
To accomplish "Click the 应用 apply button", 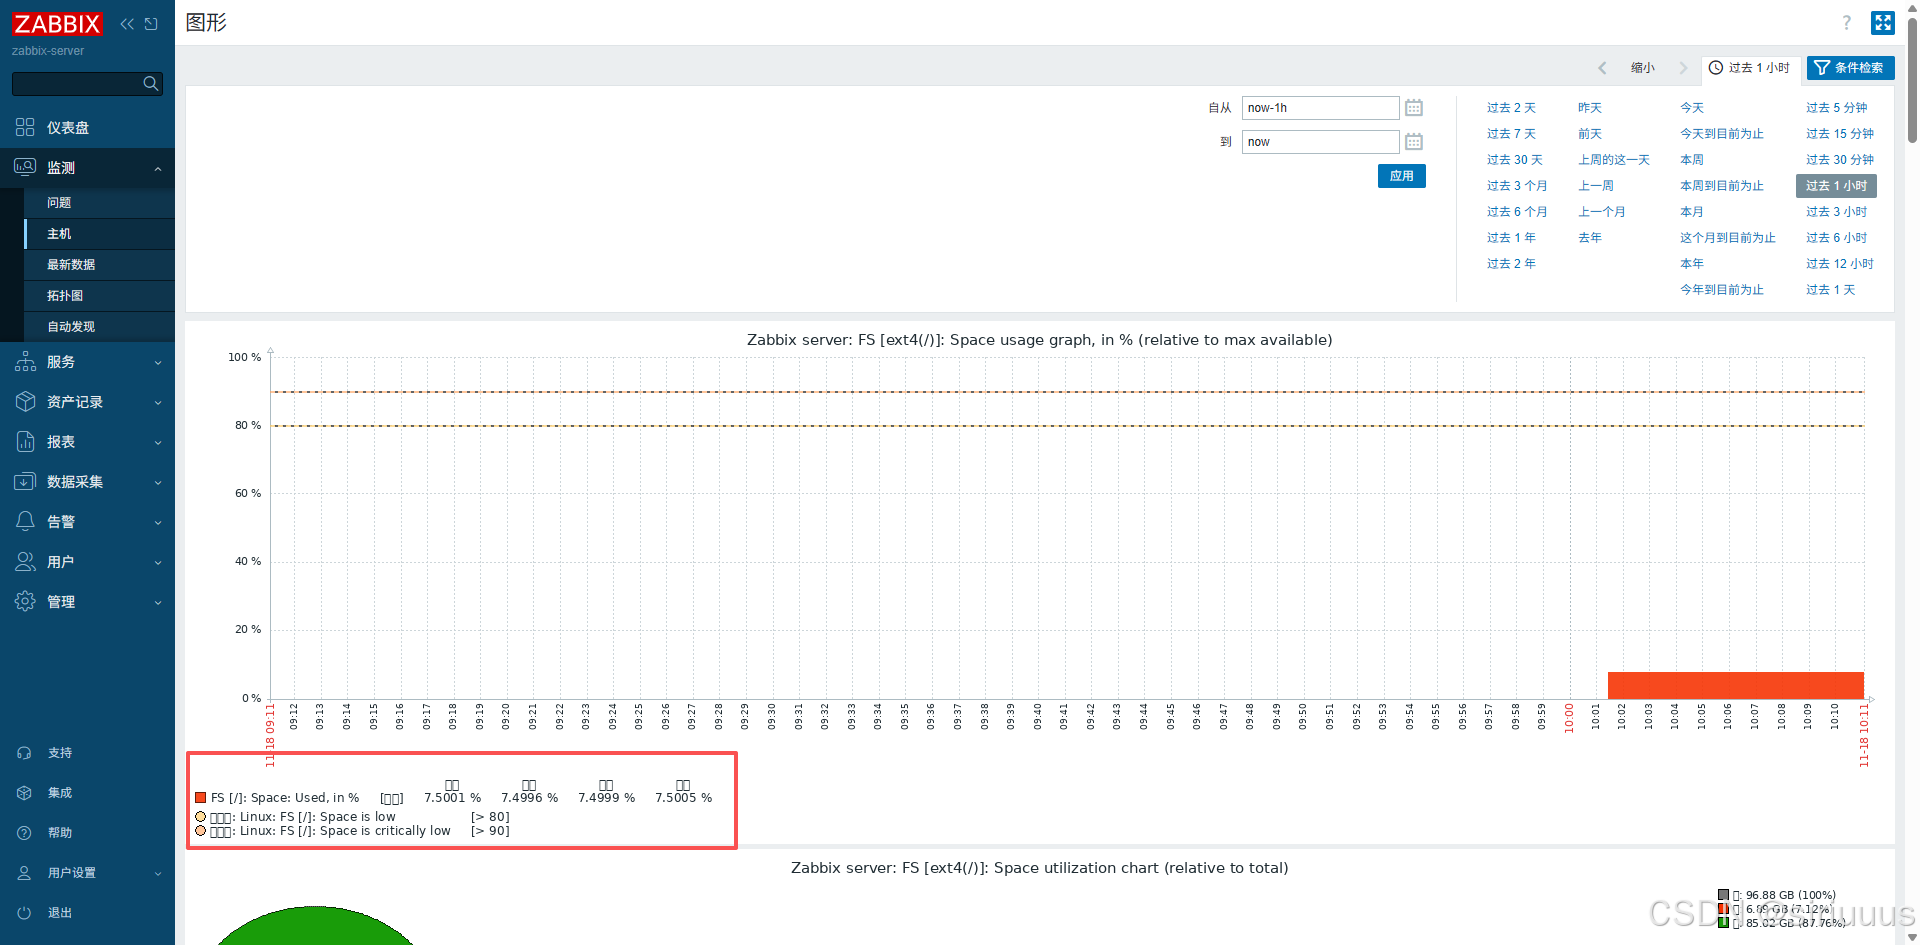I will [x=1401, y=176].
